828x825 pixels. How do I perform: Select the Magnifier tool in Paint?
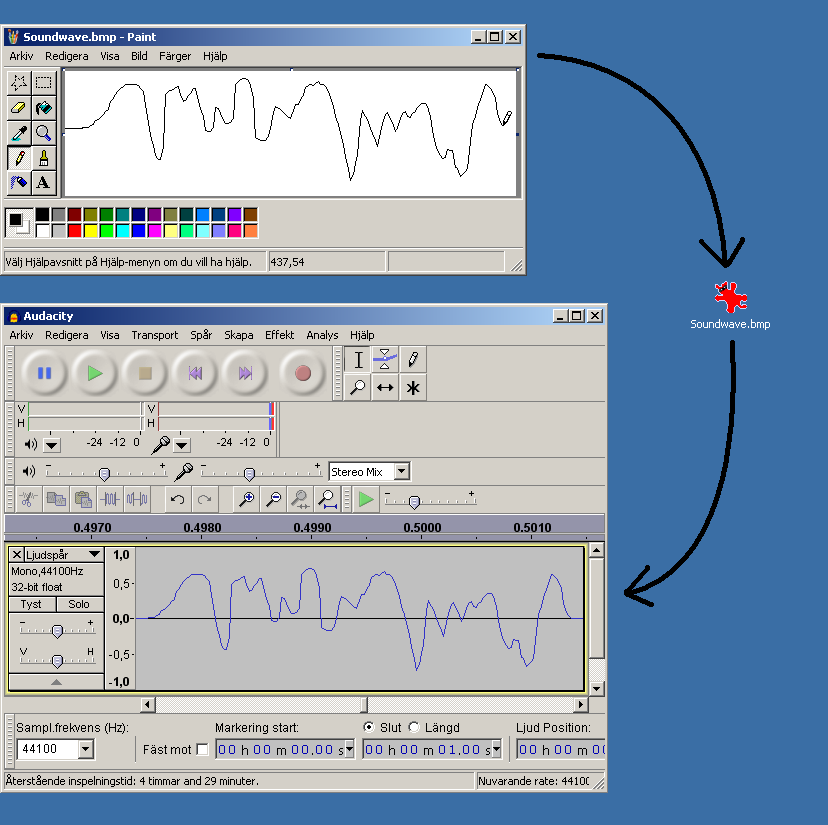(x=44, y=133)
